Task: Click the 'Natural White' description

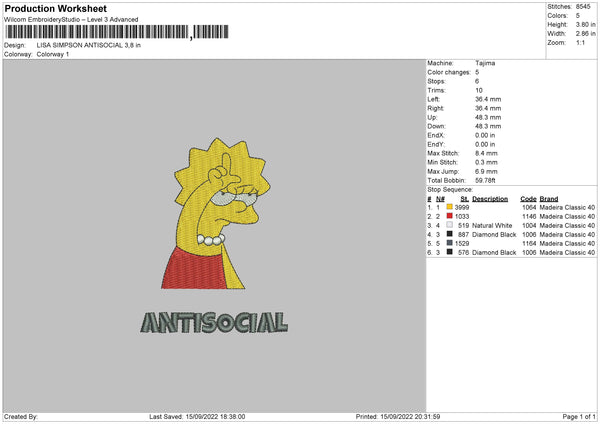Action: [x=492, y=226]
